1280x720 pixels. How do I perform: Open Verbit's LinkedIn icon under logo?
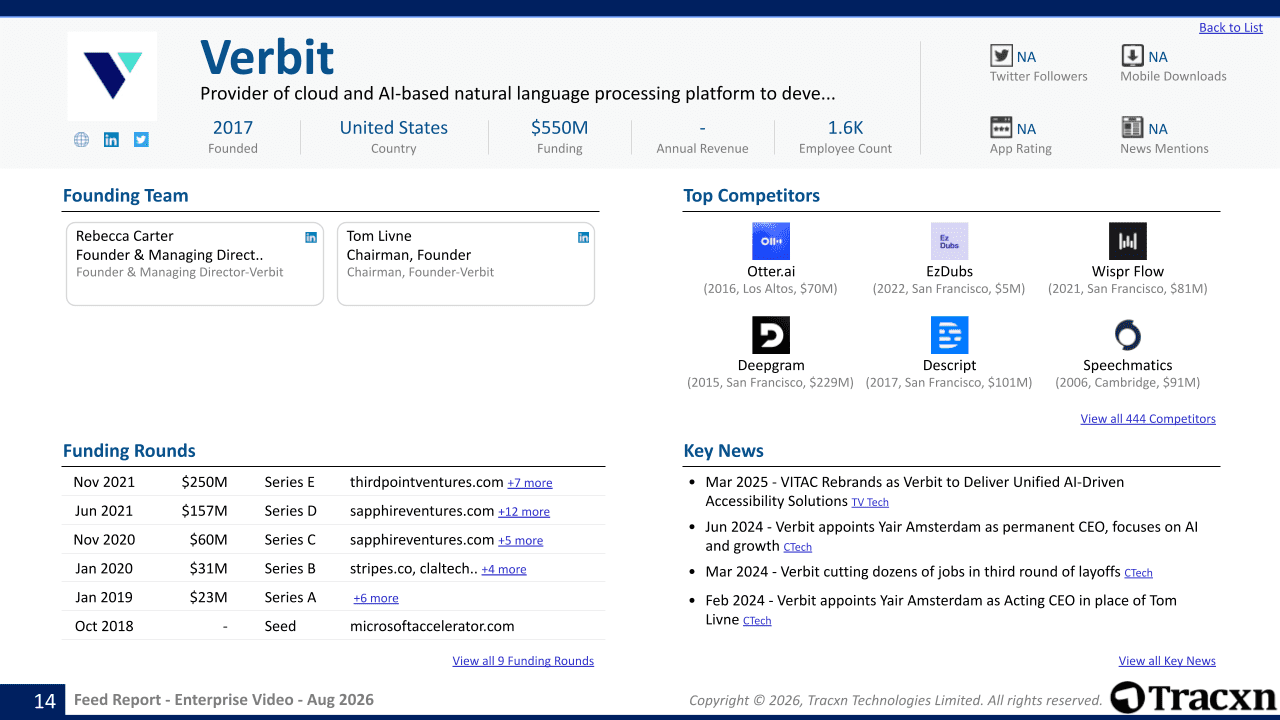tap(111, 140)
